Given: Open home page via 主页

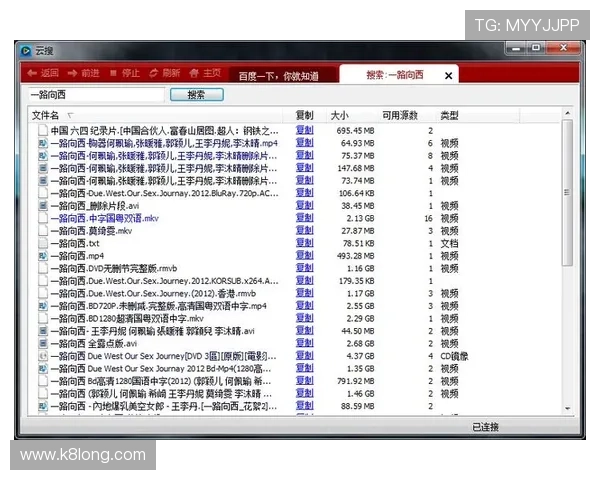Looking at the screenshot, I should (x=205, y=73).
